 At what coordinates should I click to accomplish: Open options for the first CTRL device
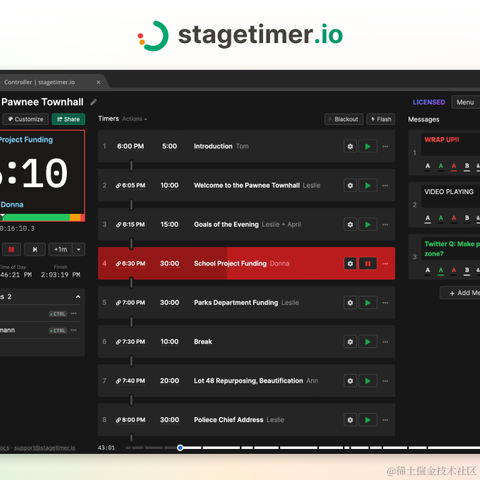tap(74, 314)
